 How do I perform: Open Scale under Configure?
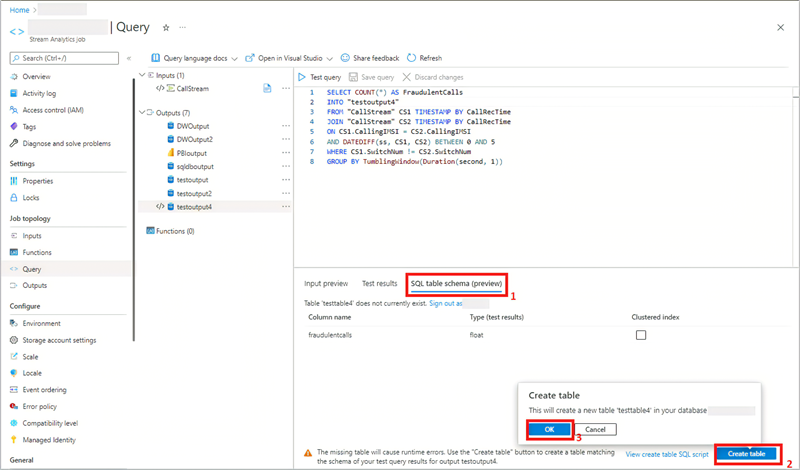tap(30, 357)
